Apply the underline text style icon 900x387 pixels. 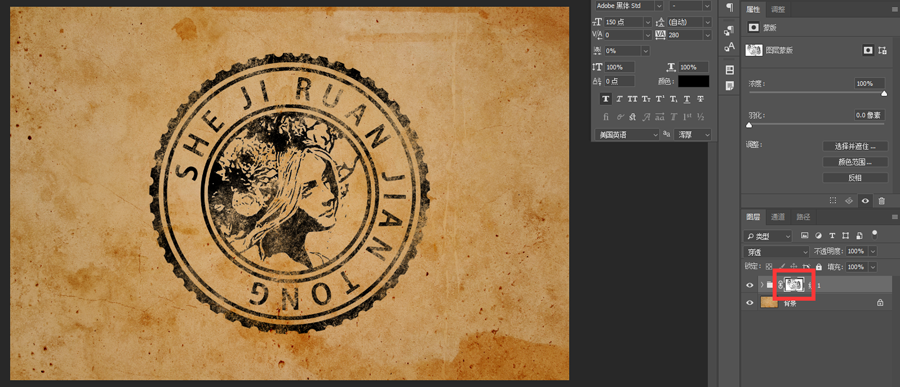click(x=686, y=99)
